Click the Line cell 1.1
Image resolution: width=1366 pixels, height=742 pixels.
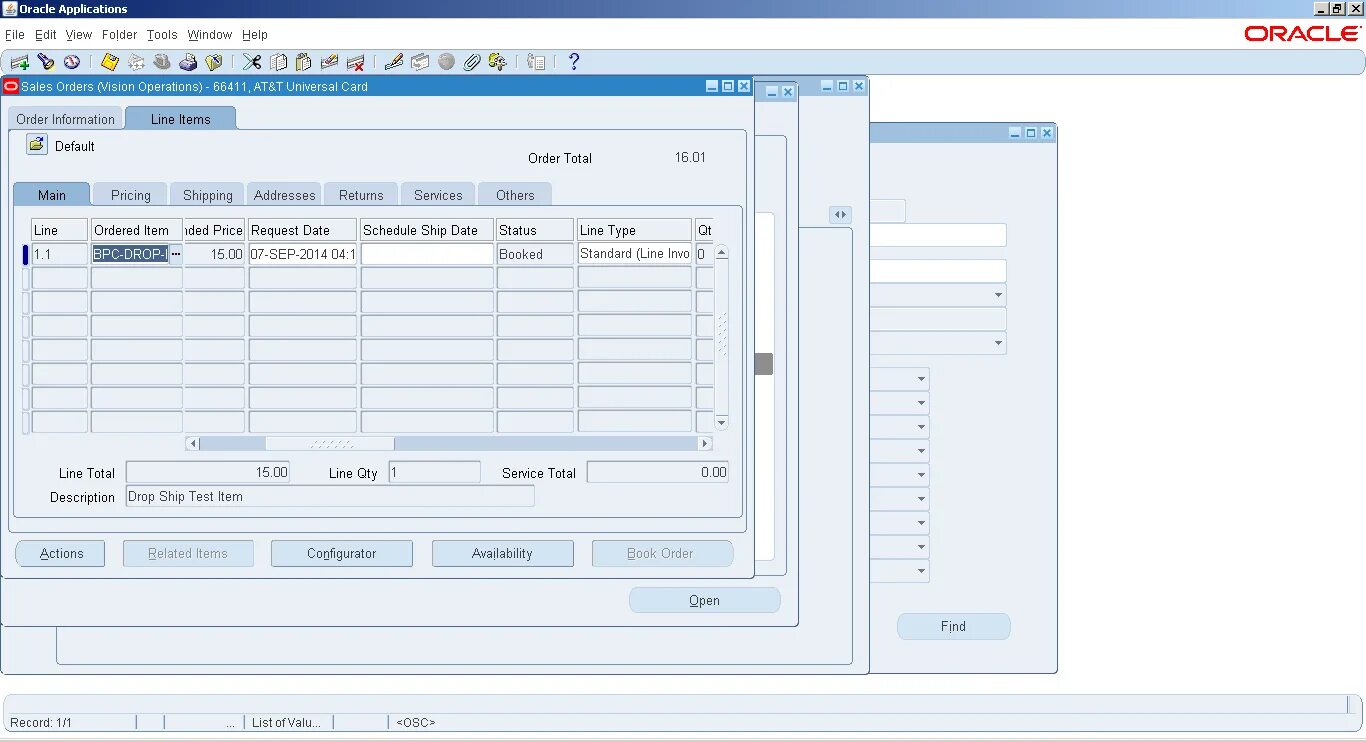pyautogui.click(x=60, y=254)
